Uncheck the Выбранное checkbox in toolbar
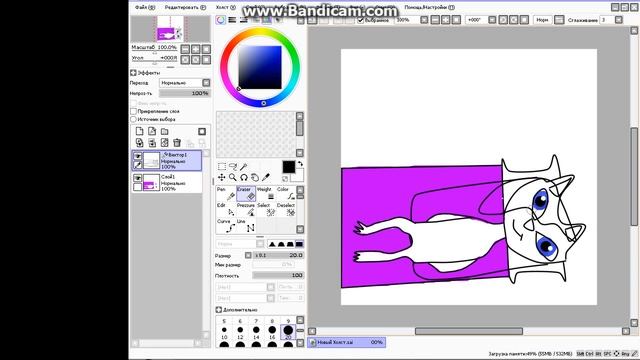The image size is (640, 360). [x=360, y=20]
